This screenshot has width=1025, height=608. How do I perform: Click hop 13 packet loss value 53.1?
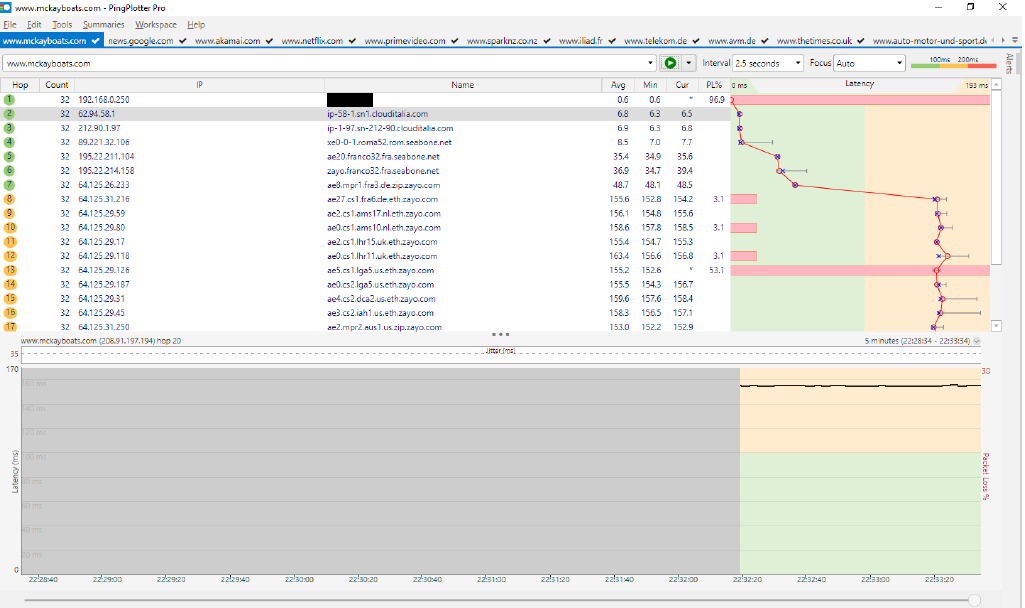716,271
